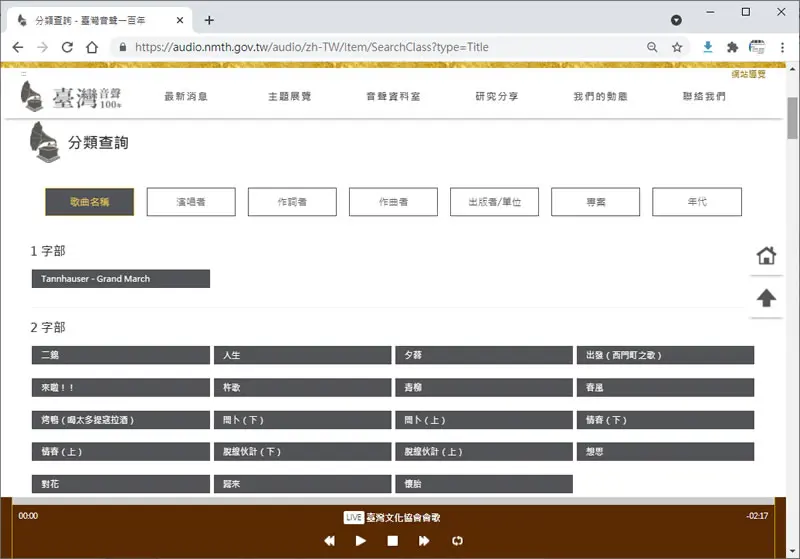
Task: Bookmark this page with the star icon
Action: pyautogui.click(x=677, y=47)
